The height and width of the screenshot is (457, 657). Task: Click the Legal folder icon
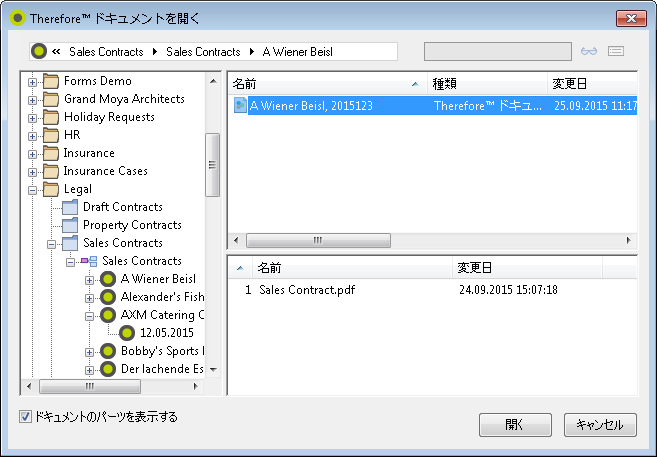click(x=51, y=189)
